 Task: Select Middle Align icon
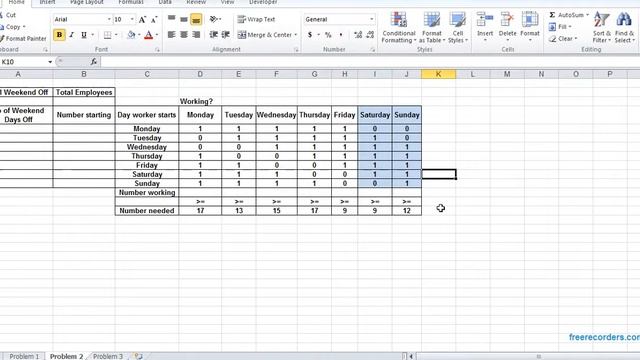click(x=184, y=19)
